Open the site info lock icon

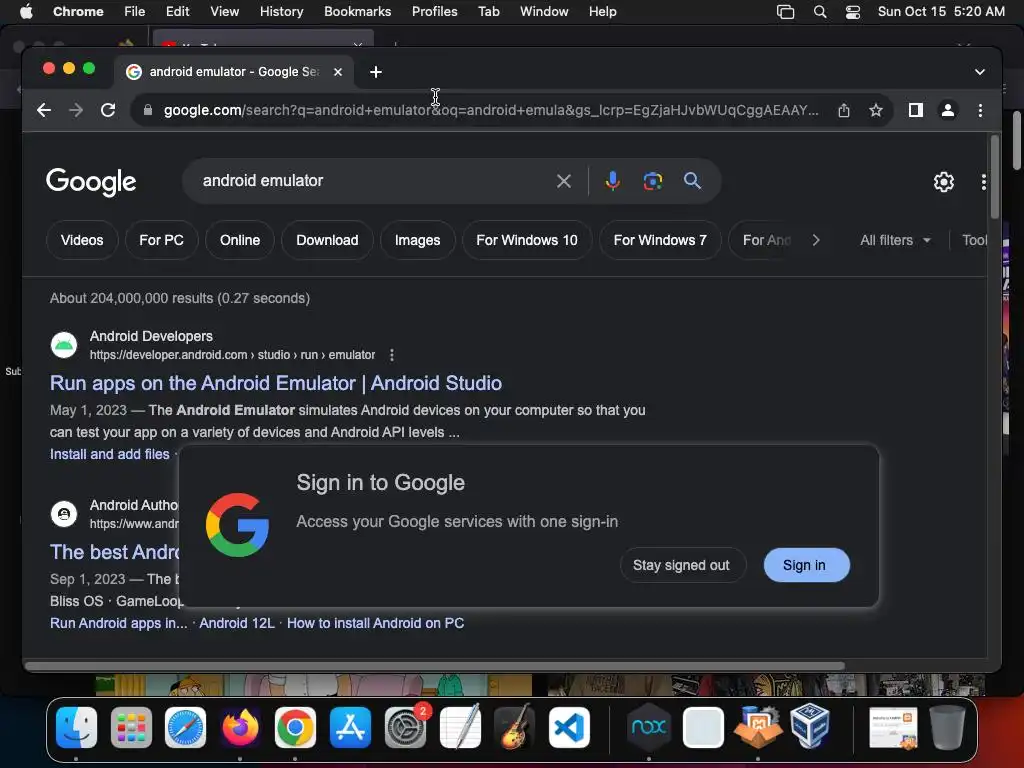148,110
